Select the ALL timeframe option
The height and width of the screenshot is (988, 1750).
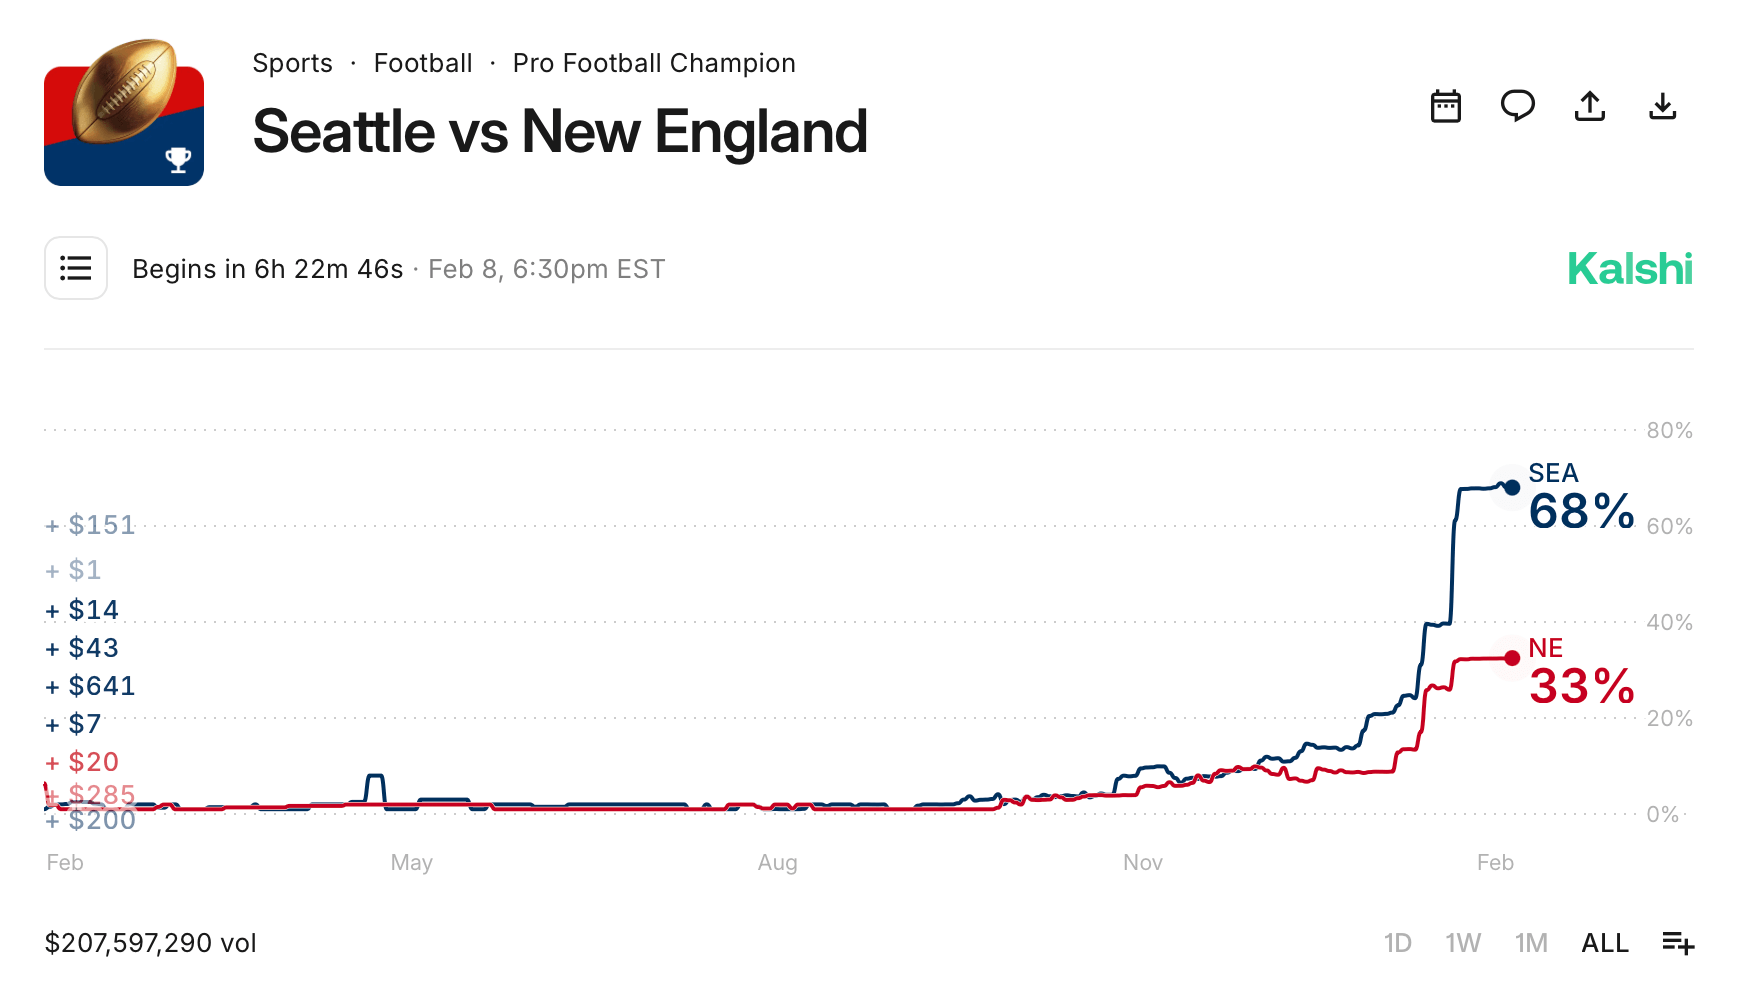click(x=1604, y=942)
